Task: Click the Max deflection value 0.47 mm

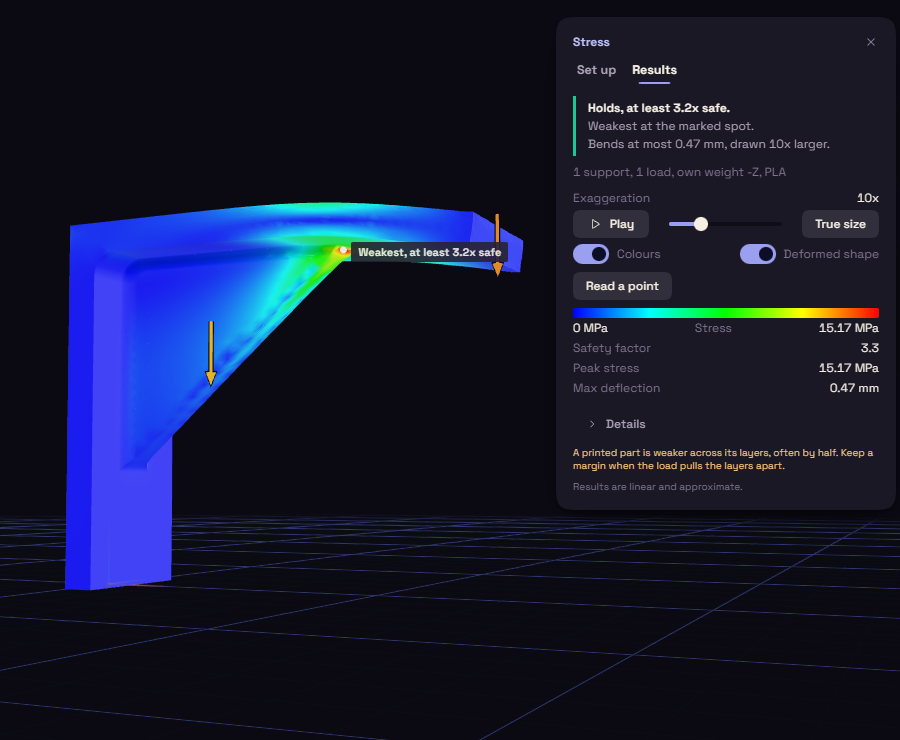Action: click(854, 388)
